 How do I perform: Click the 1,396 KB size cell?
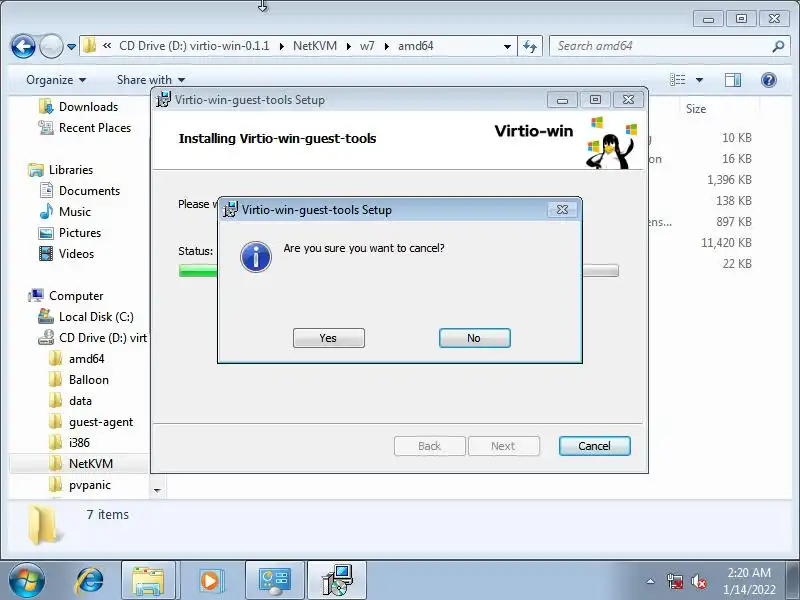pos(729,180)
